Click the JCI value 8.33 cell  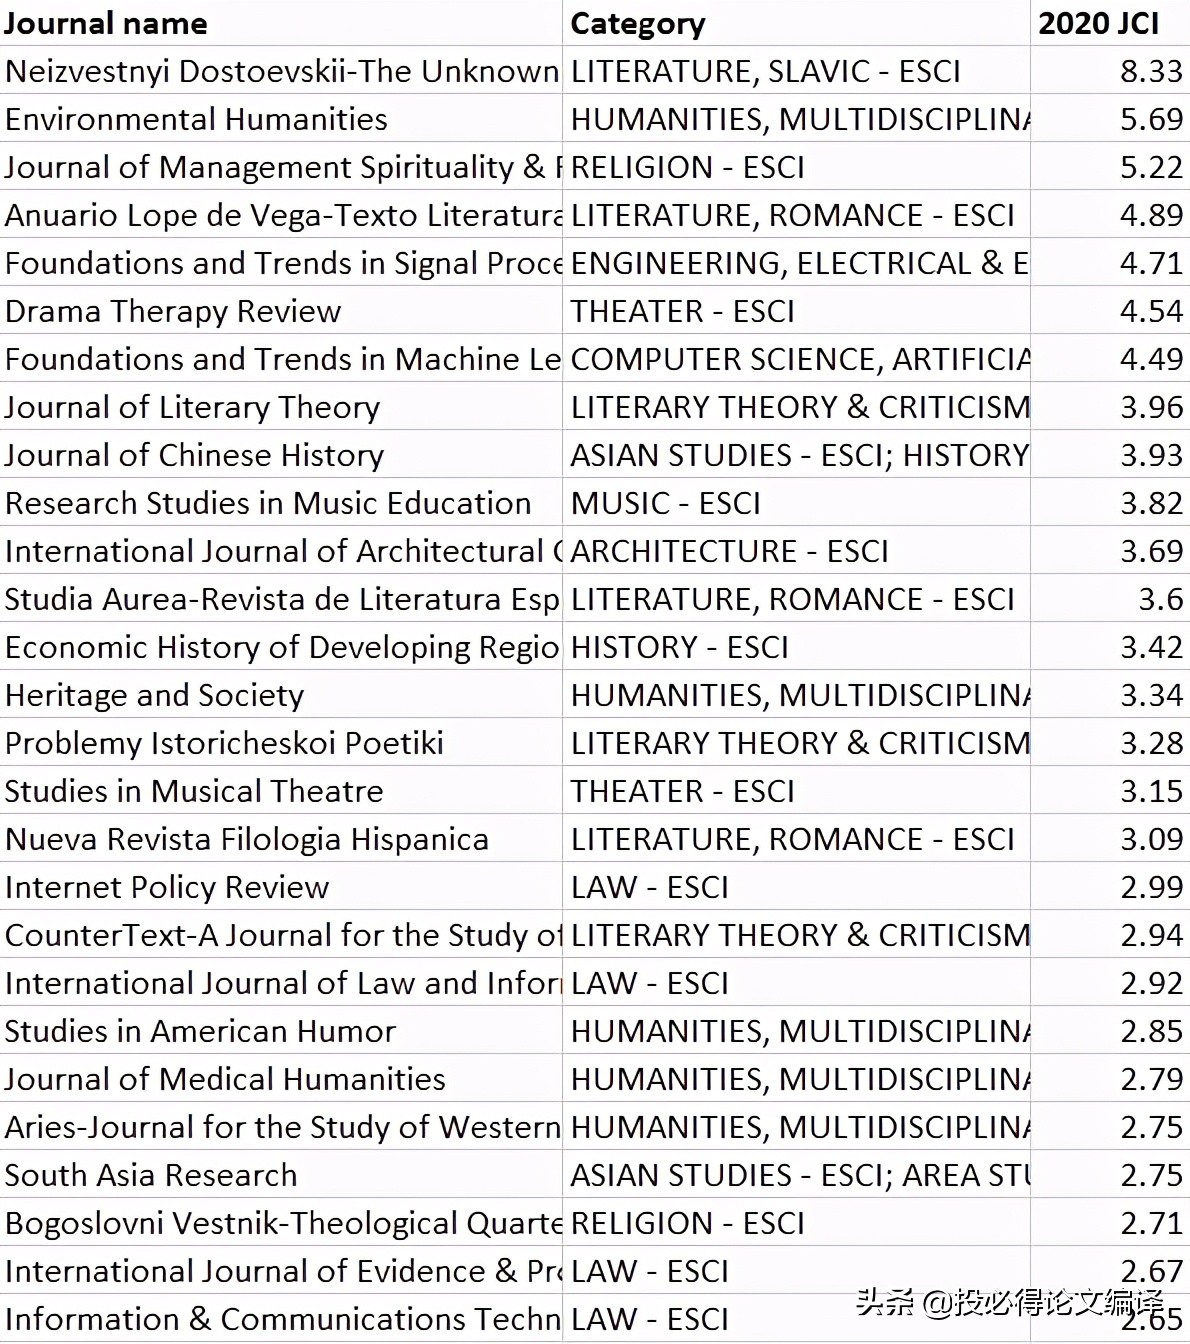[x=1150, y=72]
